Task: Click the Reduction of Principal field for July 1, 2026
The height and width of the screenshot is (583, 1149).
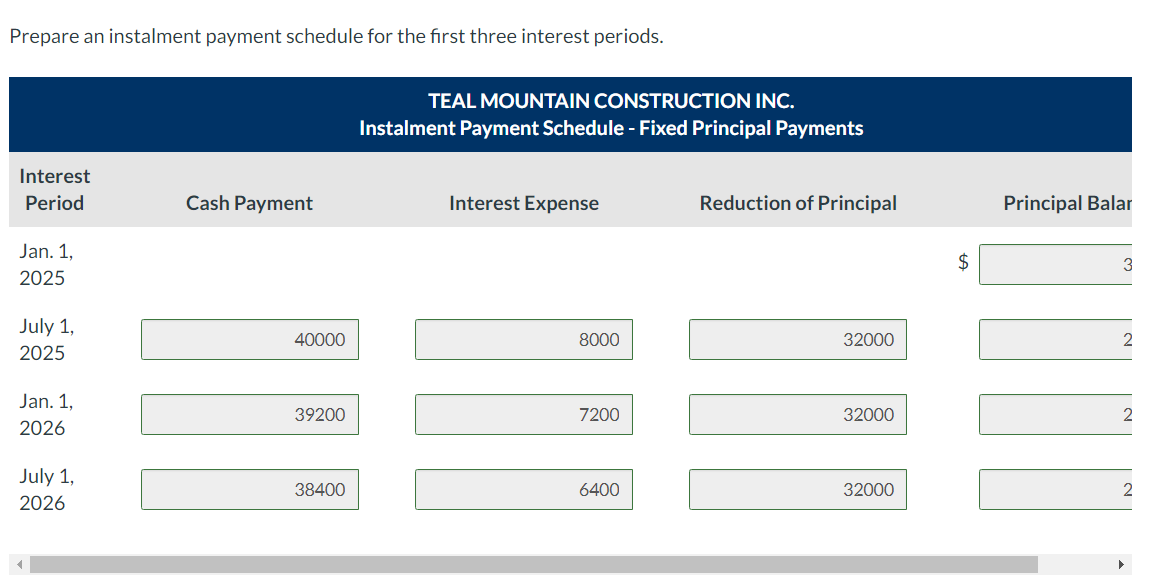Action: (x=797, y=489)
